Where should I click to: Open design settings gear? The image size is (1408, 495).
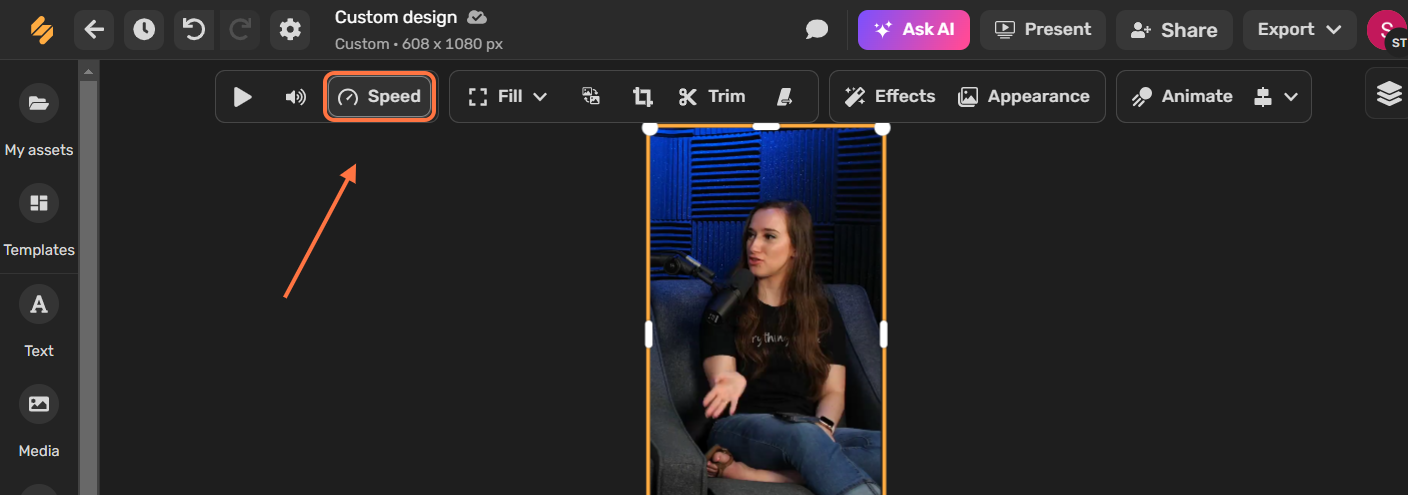coord(290,30)
